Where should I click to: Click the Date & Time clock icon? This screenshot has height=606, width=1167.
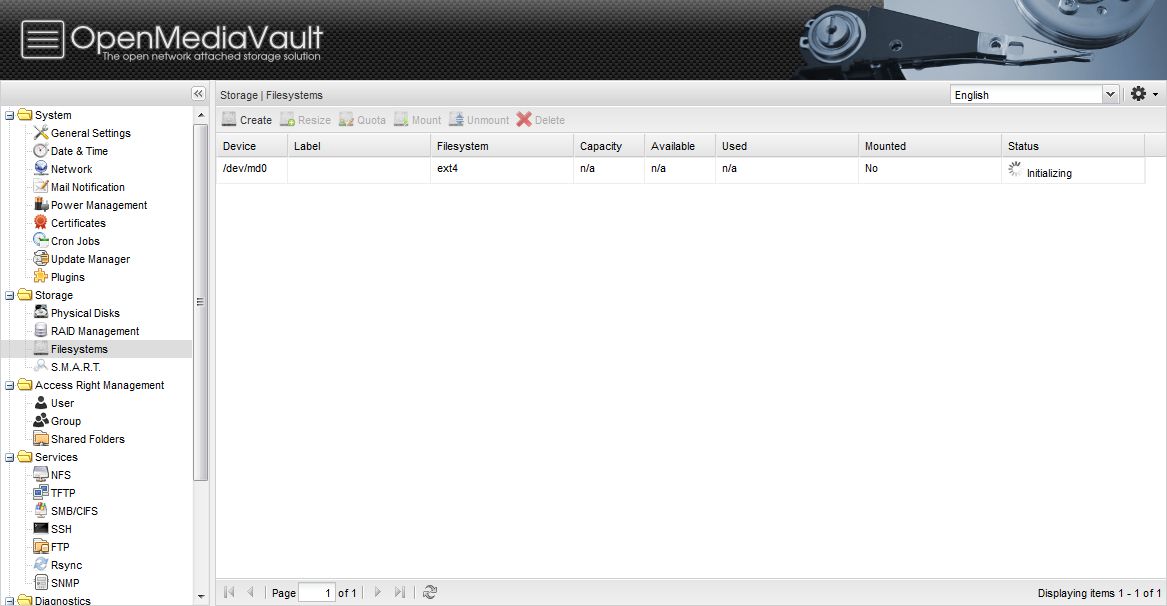click(x=41, y=150)
